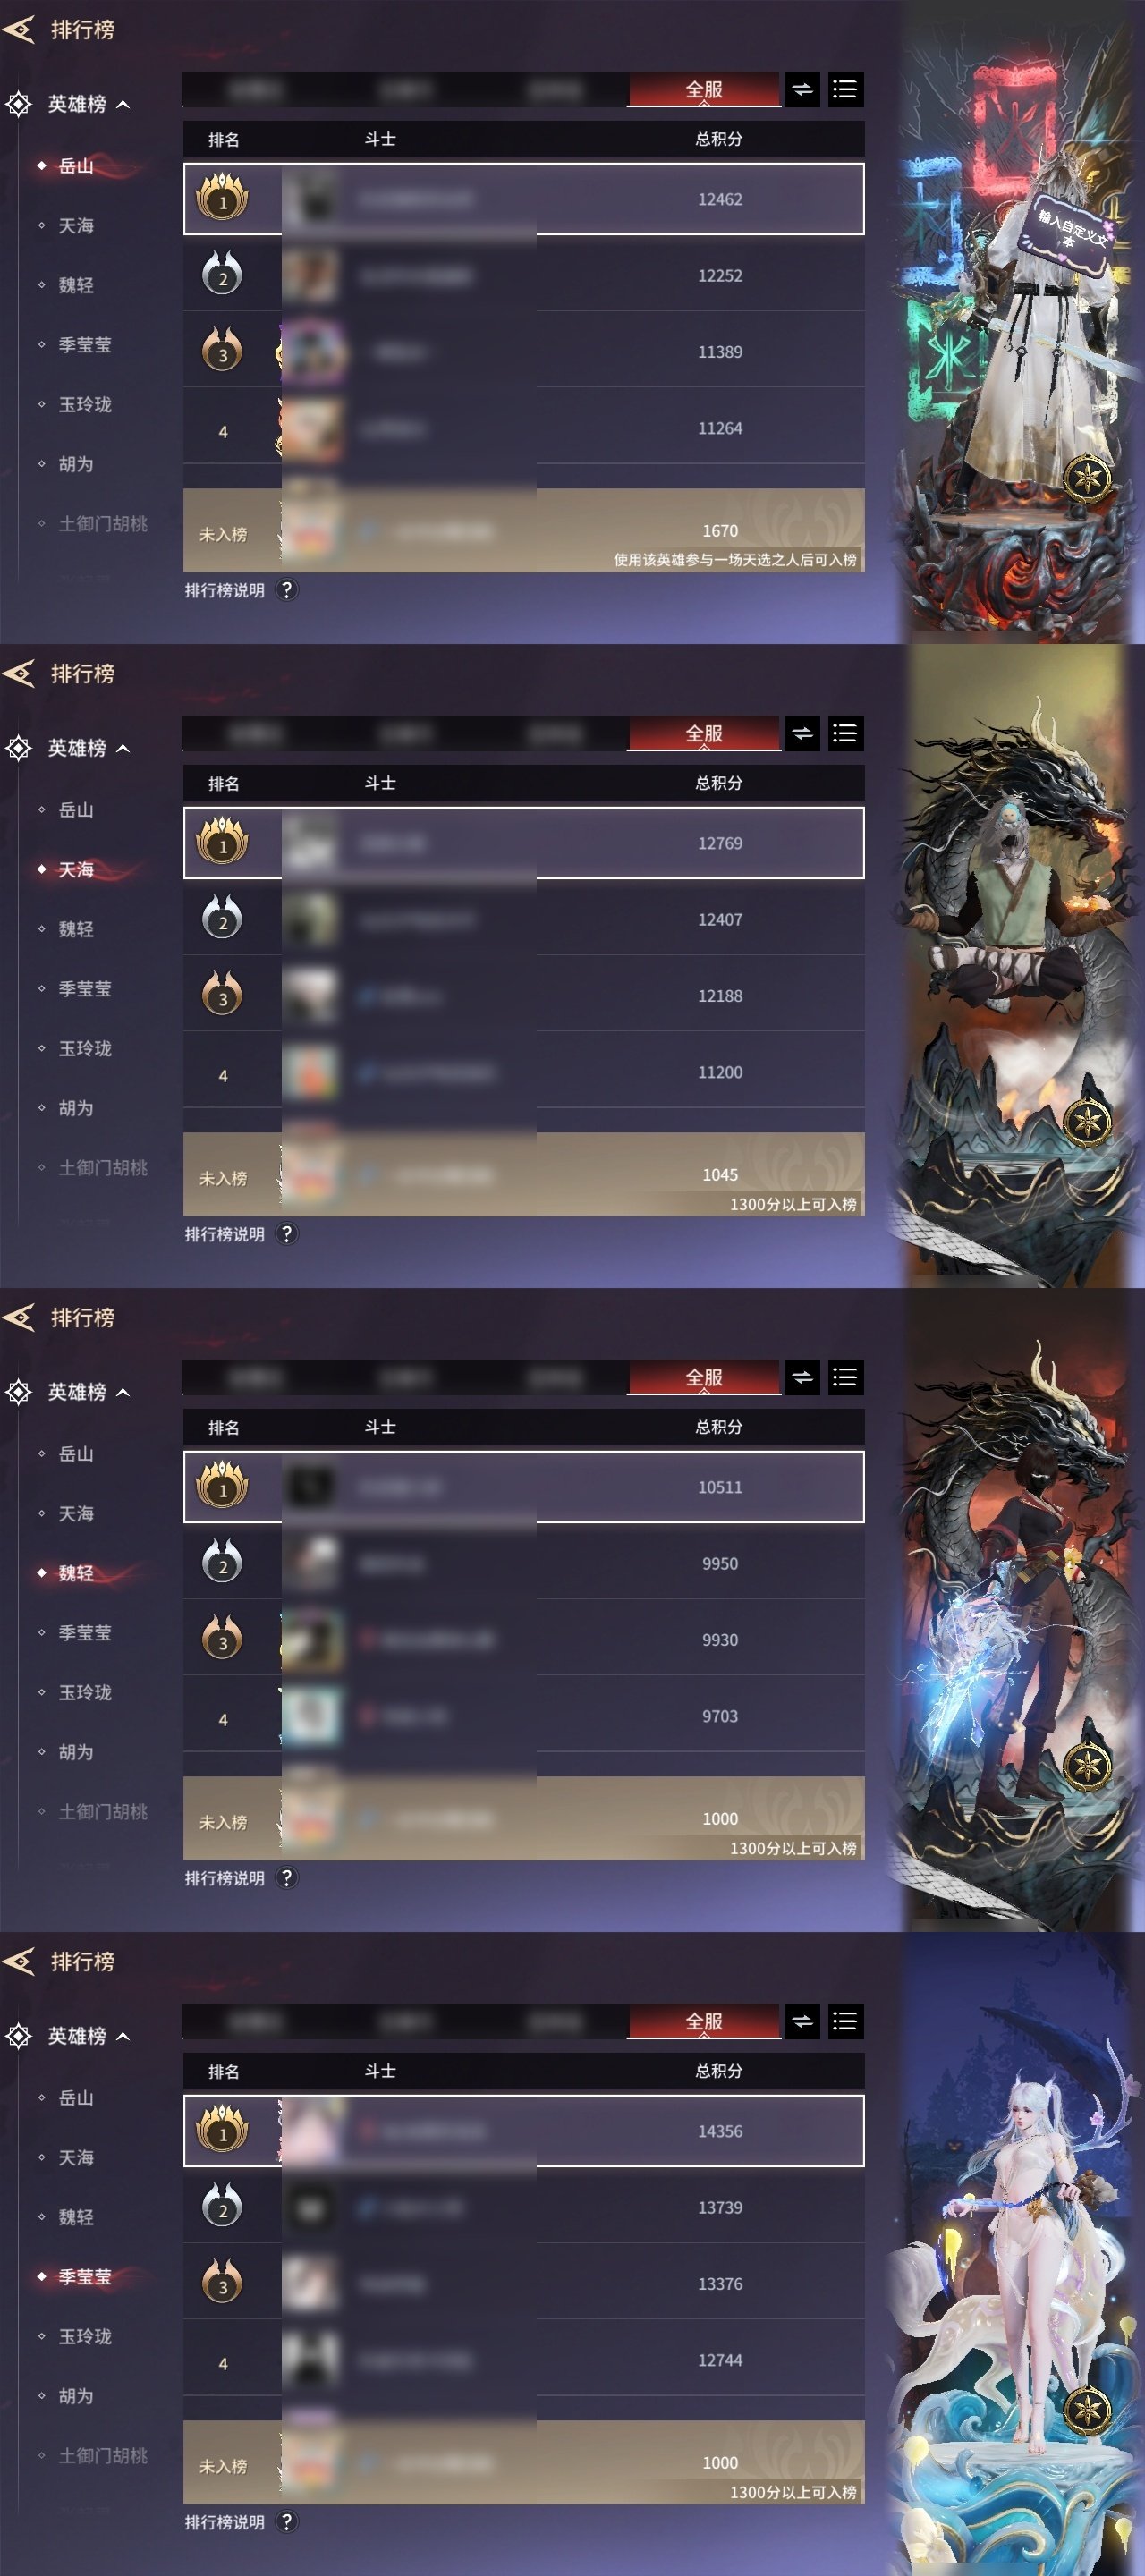The width and height of the screenshot is (1145, 2576).
Task: Switch to 全服 tab above the 12462 score
Action: coord(704,90)
